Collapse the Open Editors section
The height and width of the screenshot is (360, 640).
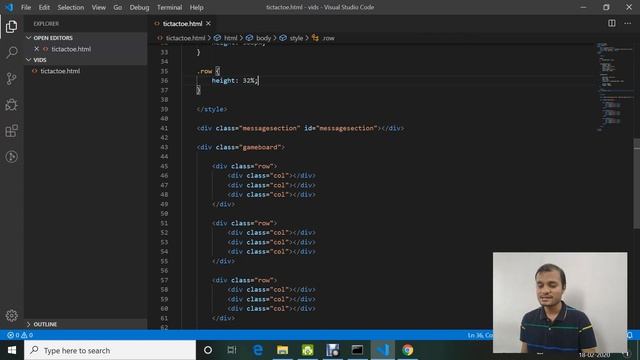click(85, 38)
